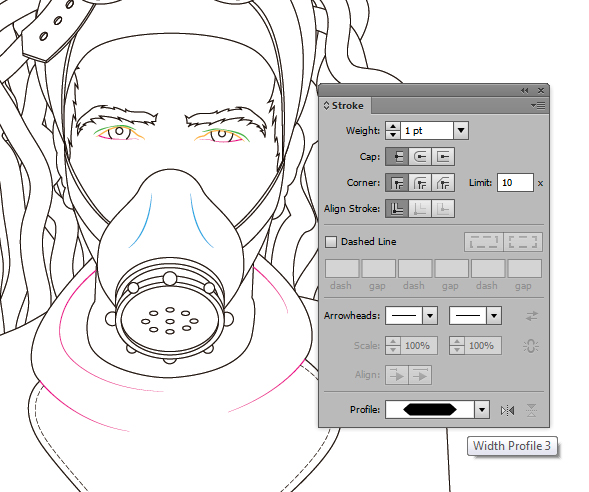Screen dimensions: 589x492
Task: Place arrow tip at path end
Action: (x=420, y=375)
